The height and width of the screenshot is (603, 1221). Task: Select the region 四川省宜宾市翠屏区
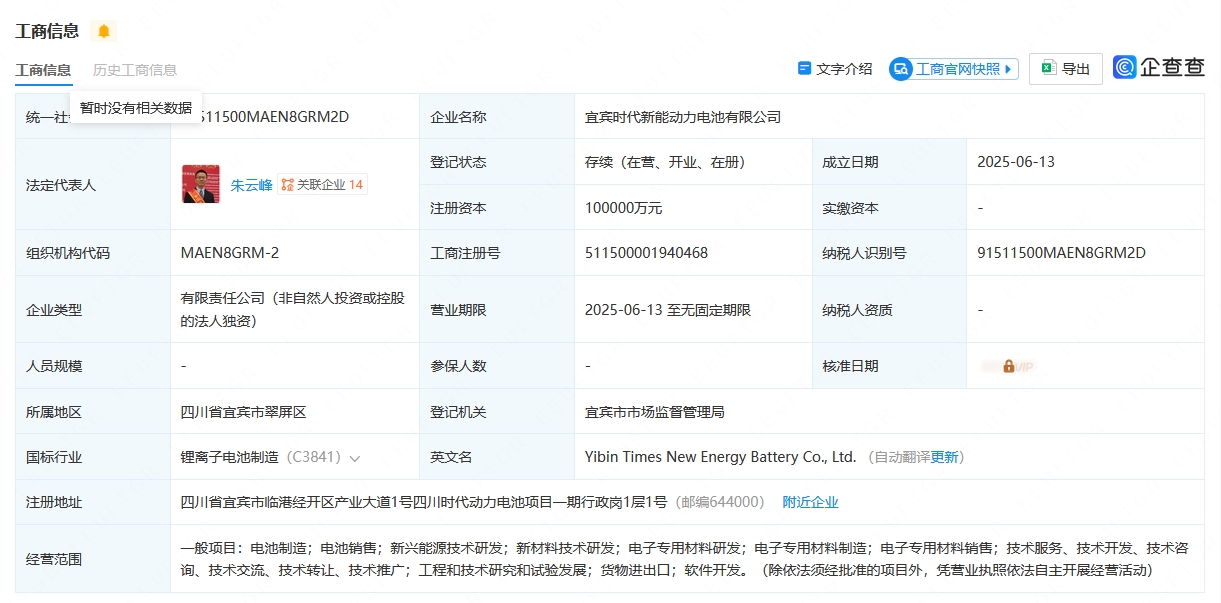(x=244, y=412)
